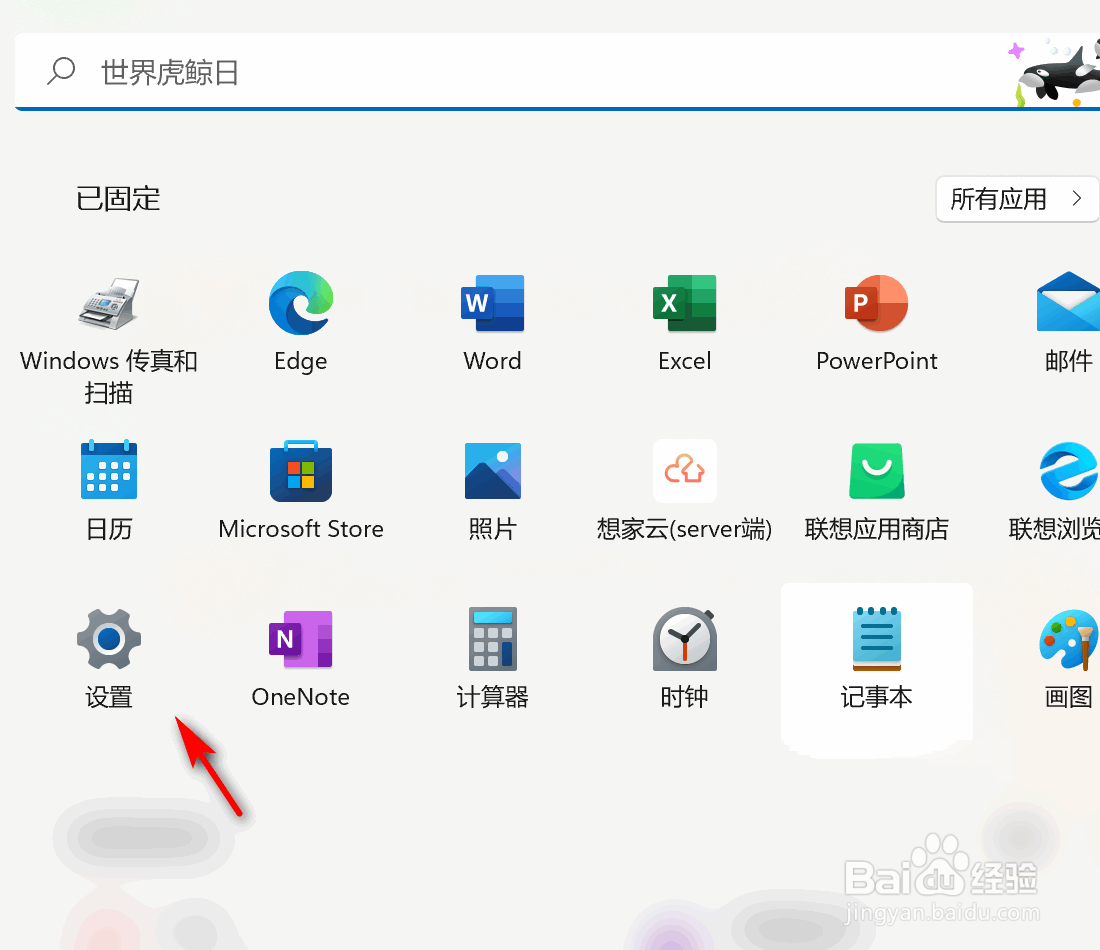The height and width of the screenshot is (950, 1100).
Task: Launch 想家云(server端) app
Action: 685,471
